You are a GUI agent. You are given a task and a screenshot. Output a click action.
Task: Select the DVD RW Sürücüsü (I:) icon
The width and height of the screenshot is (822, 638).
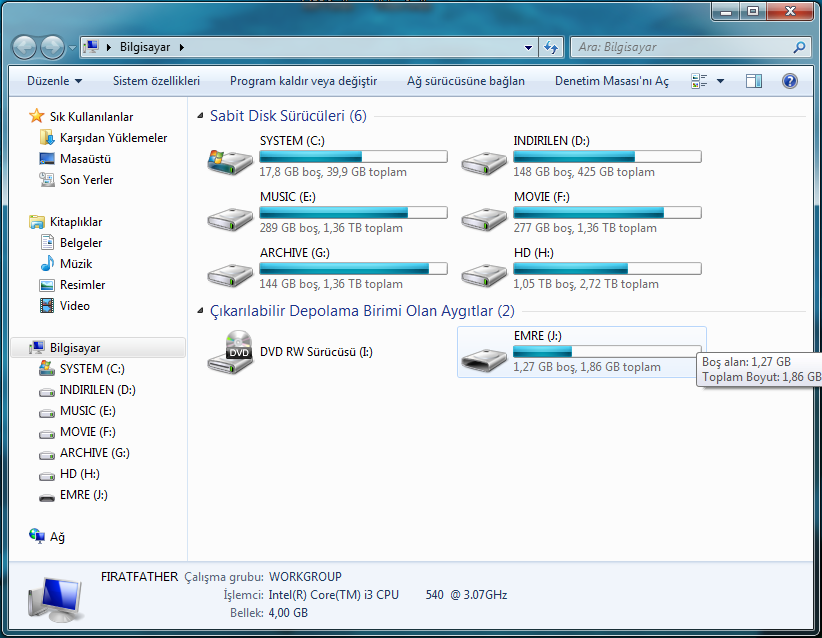tap(229, 352)
